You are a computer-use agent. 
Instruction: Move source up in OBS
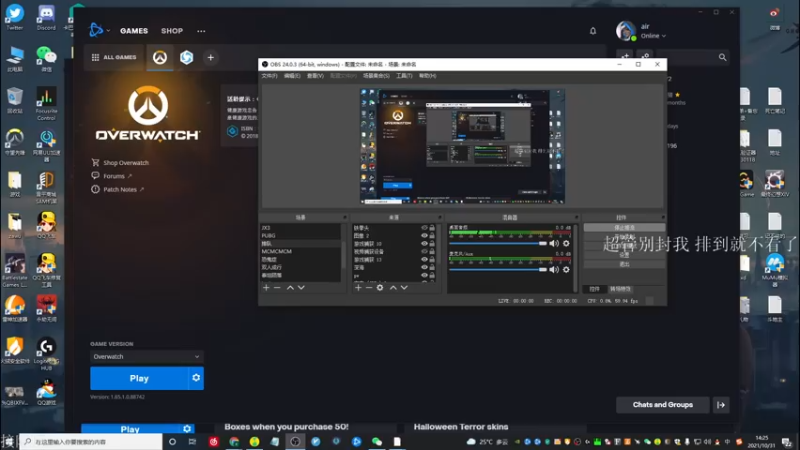click(x=393, y=288)
